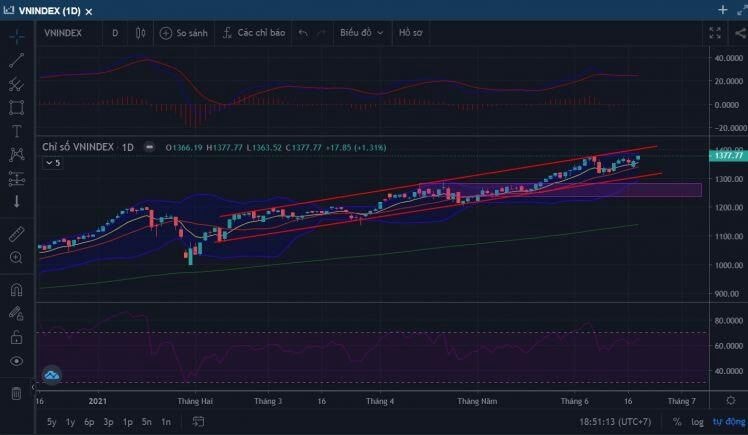
Task: Select the prediction and measurement tool
Action: [x=17, y=179]
